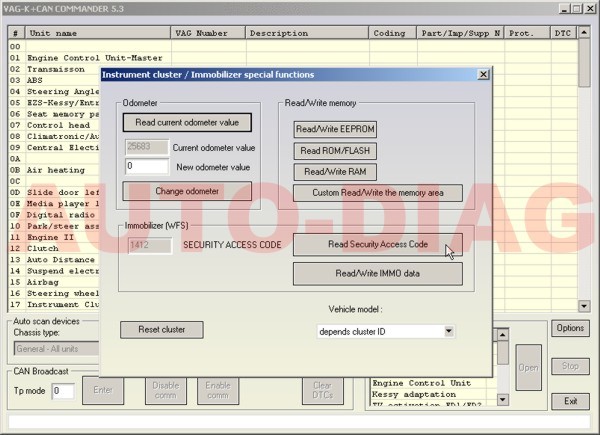Select row 03 ABS
This screenshot has height=435, width=600.
click(54, 80)
